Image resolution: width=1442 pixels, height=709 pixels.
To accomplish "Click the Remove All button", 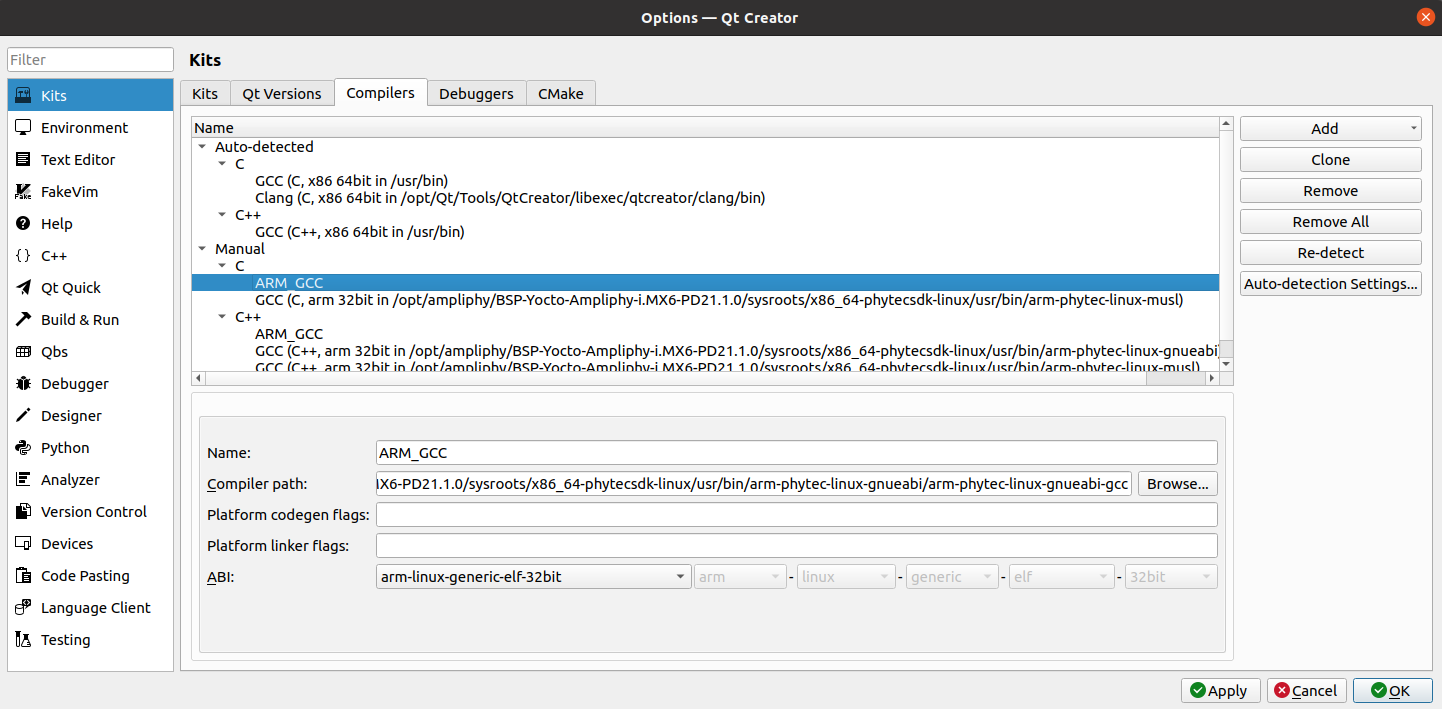I will point(1330,222).
